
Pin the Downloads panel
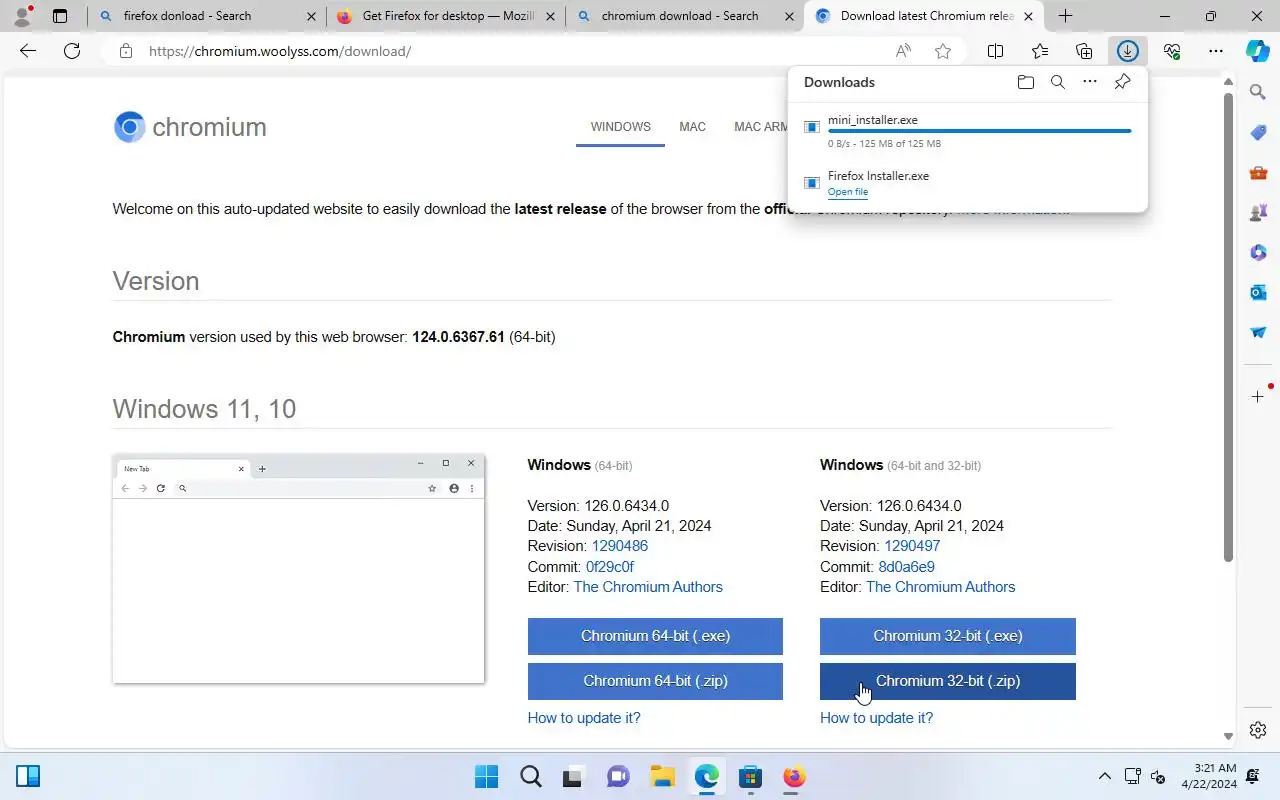click(1123, 82)
